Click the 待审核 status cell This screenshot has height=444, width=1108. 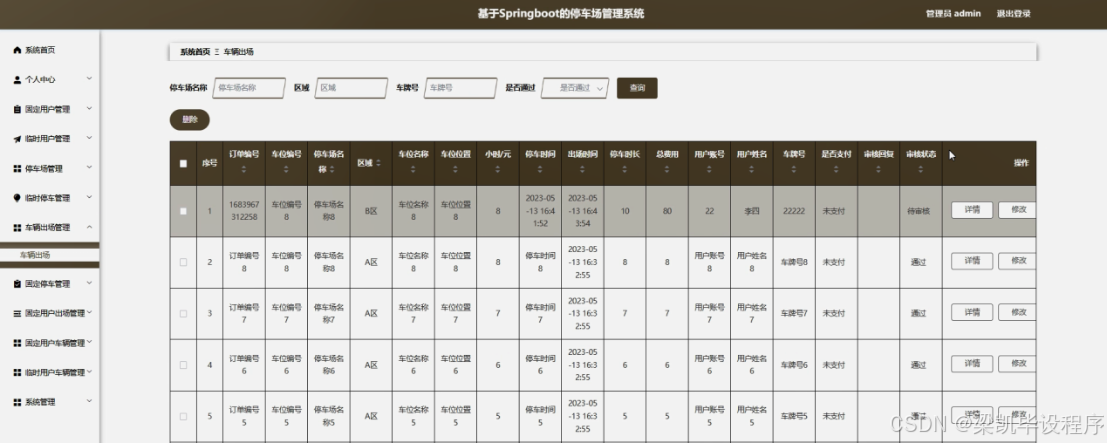(921, 211)
